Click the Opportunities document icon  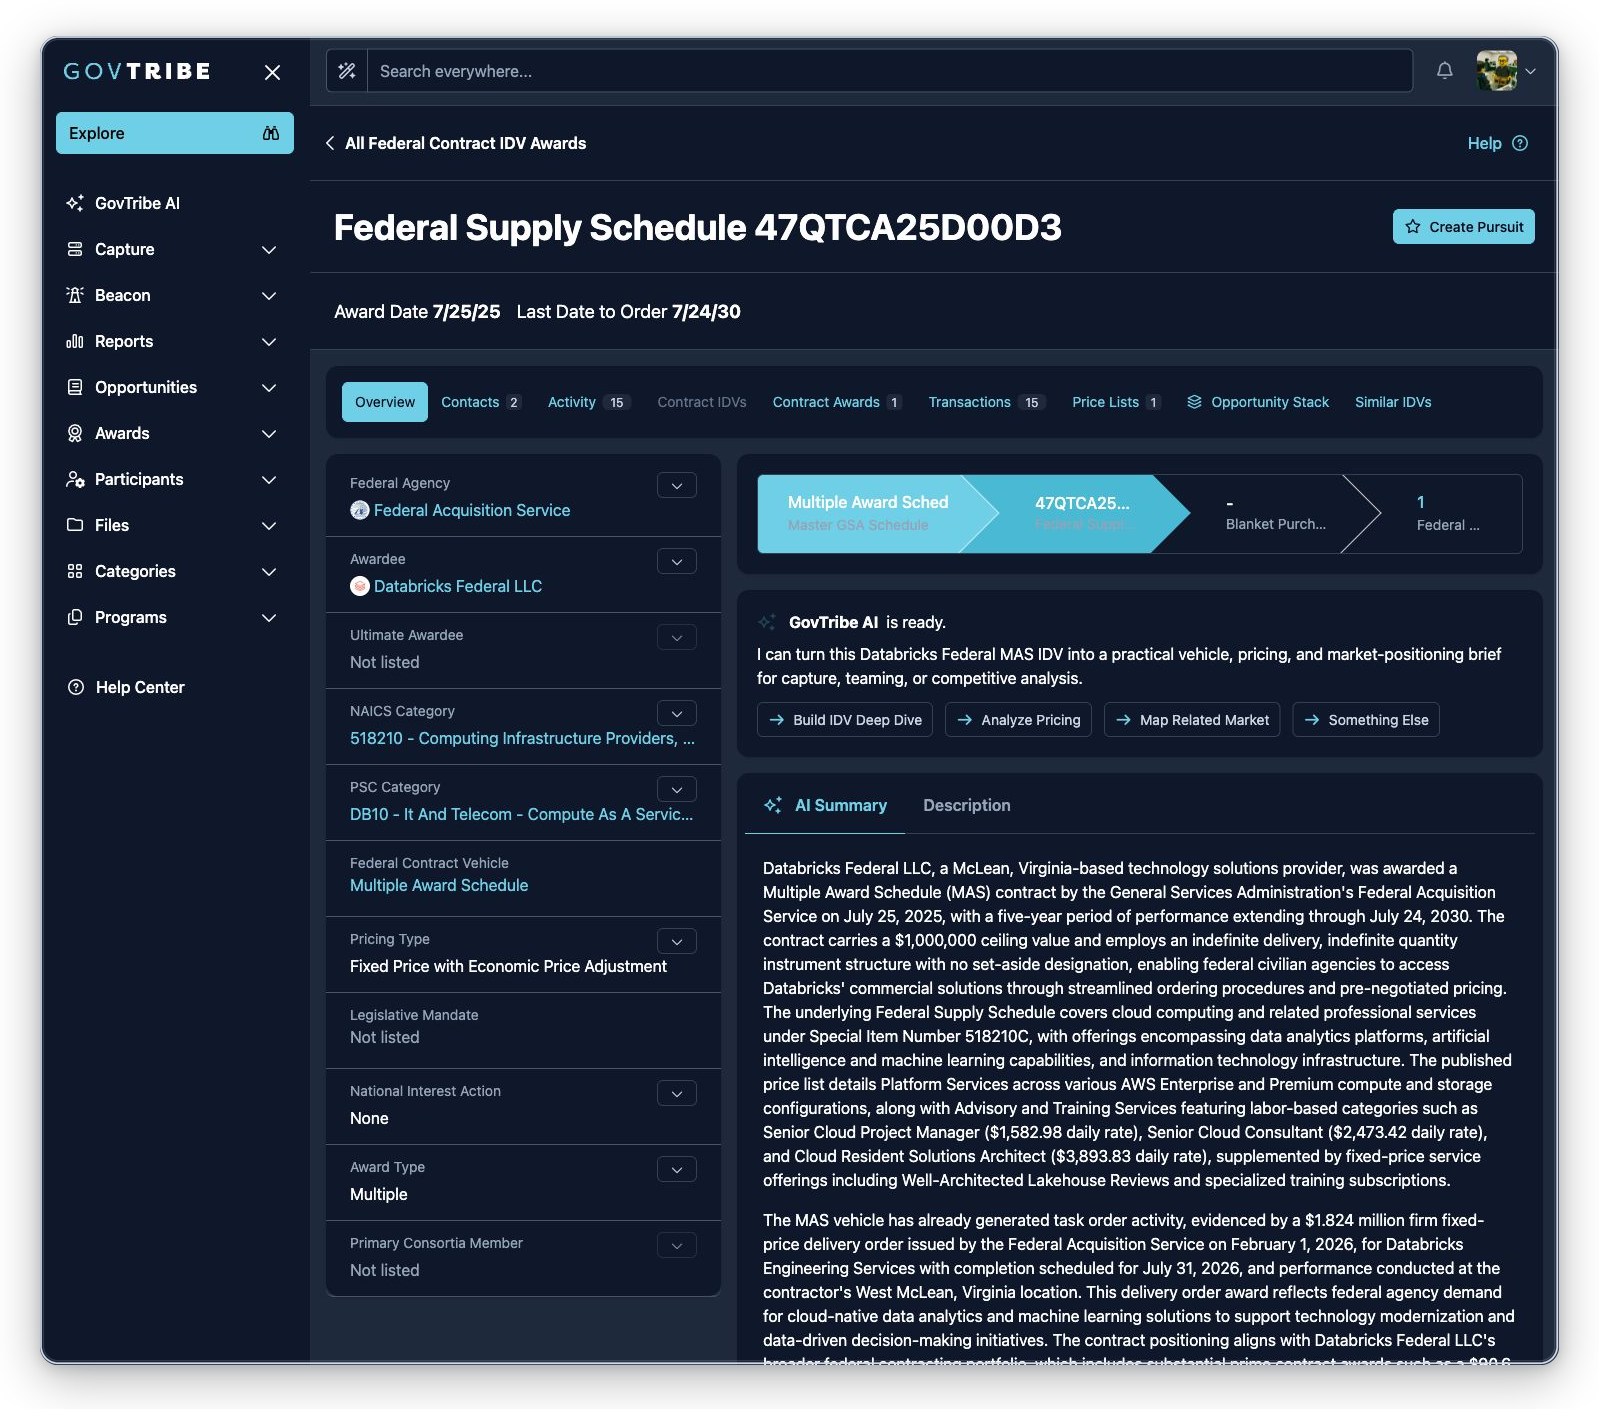(75, 387)
